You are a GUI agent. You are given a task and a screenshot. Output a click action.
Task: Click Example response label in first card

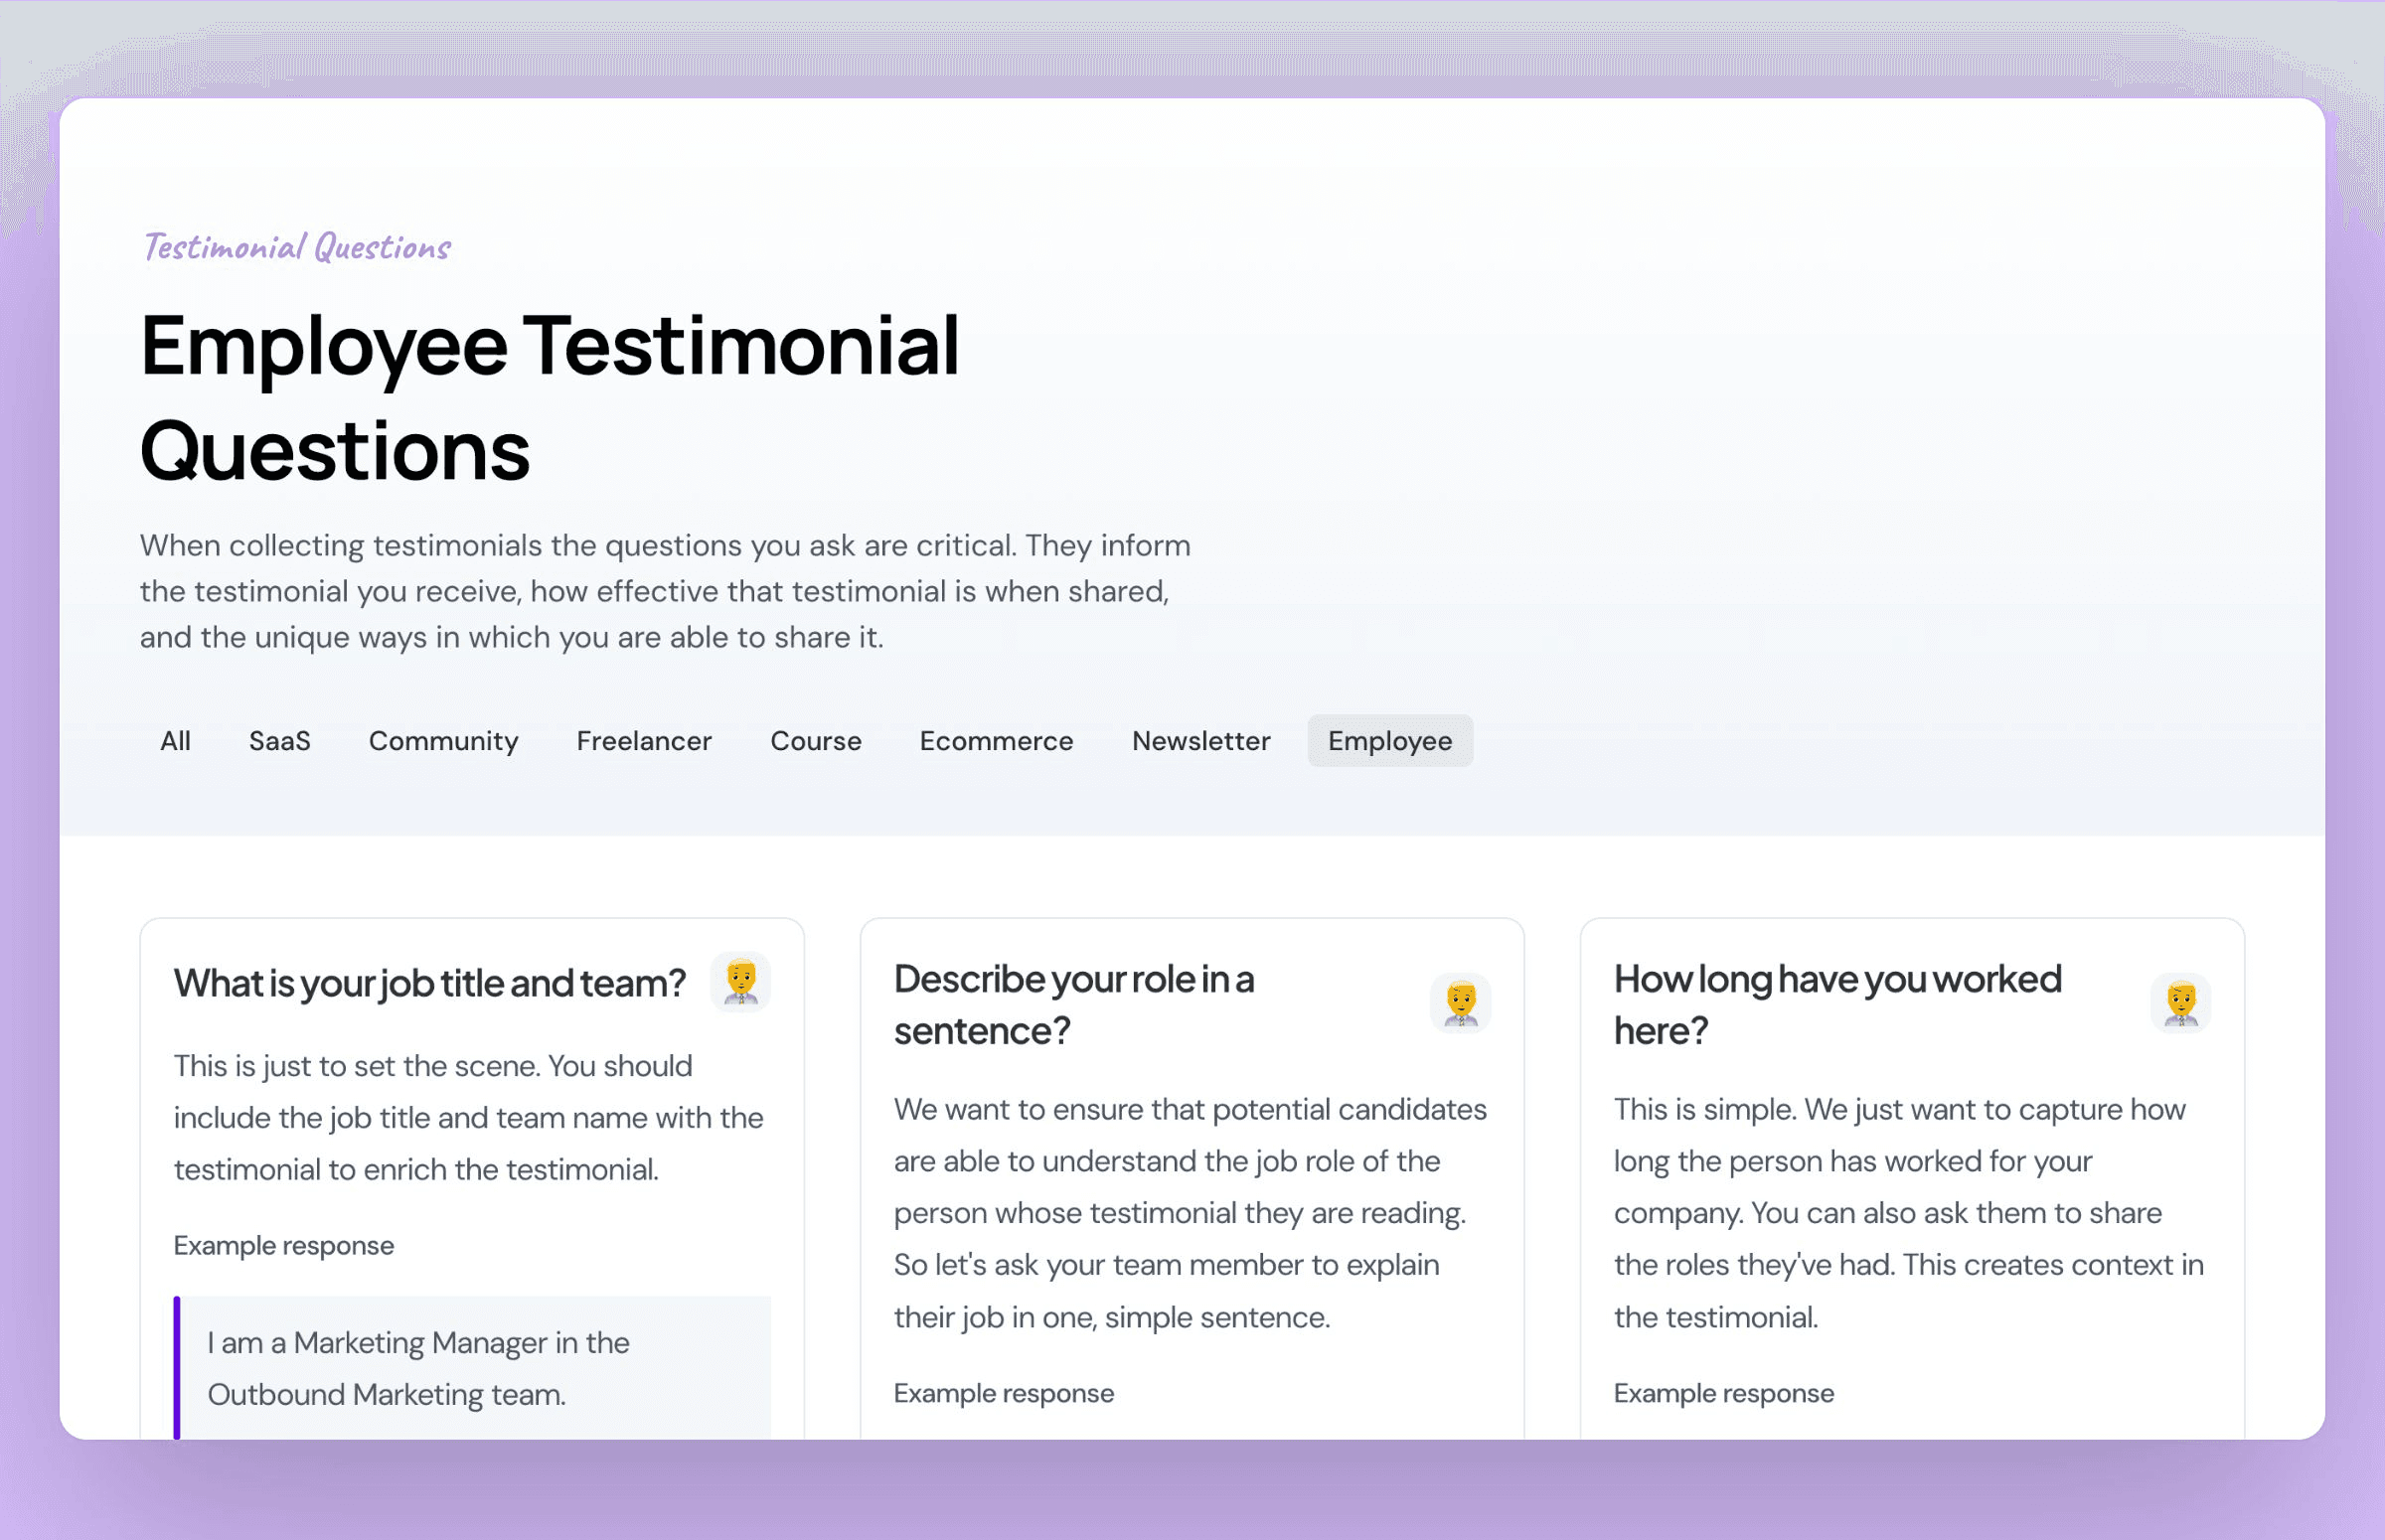tap(284, 1246)
